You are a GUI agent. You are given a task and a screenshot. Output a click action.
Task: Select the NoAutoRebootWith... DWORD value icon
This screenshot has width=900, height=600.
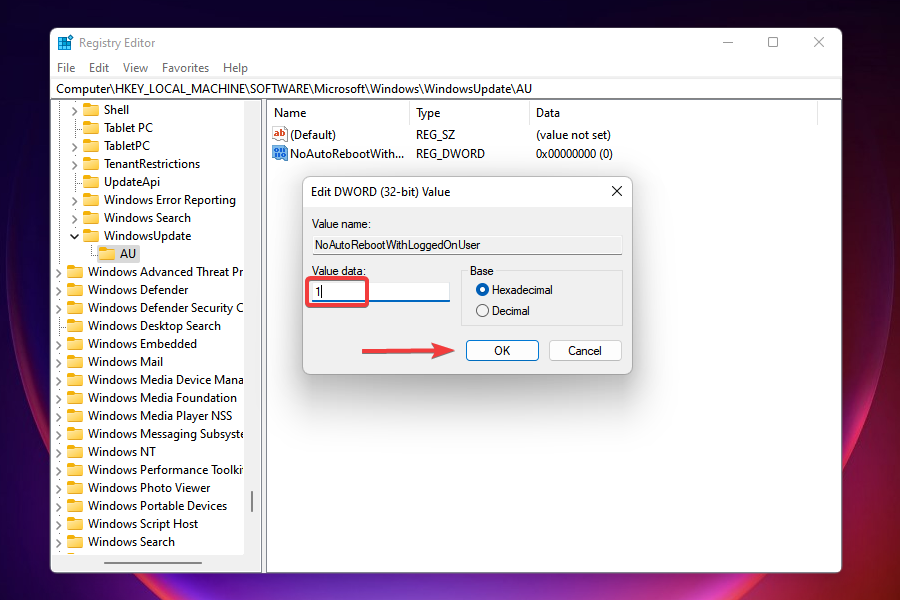pos(280,153)
